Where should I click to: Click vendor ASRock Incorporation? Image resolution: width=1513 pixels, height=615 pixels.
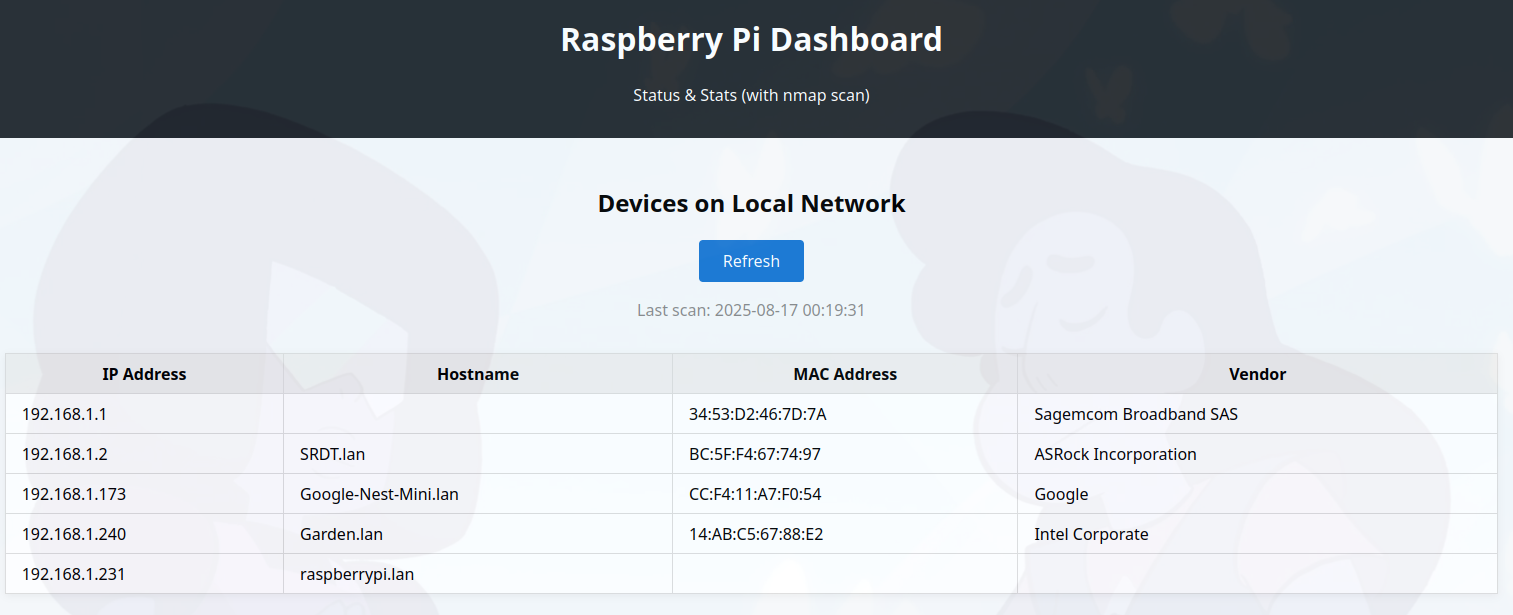coord(1115,454)
